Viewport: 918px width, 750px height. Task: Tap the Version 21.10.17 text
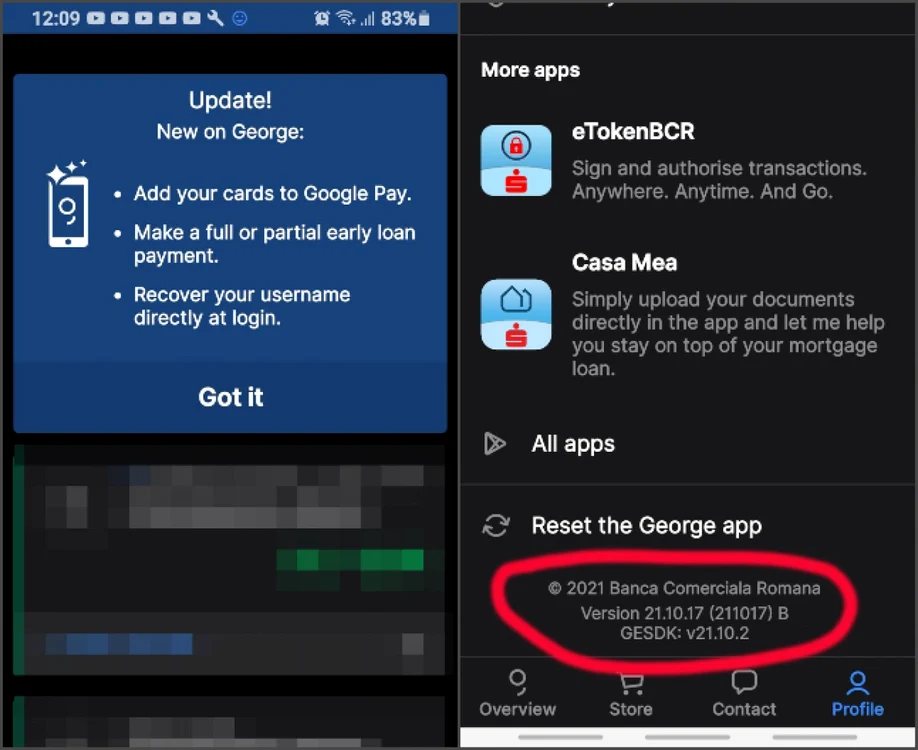point(684,613)
